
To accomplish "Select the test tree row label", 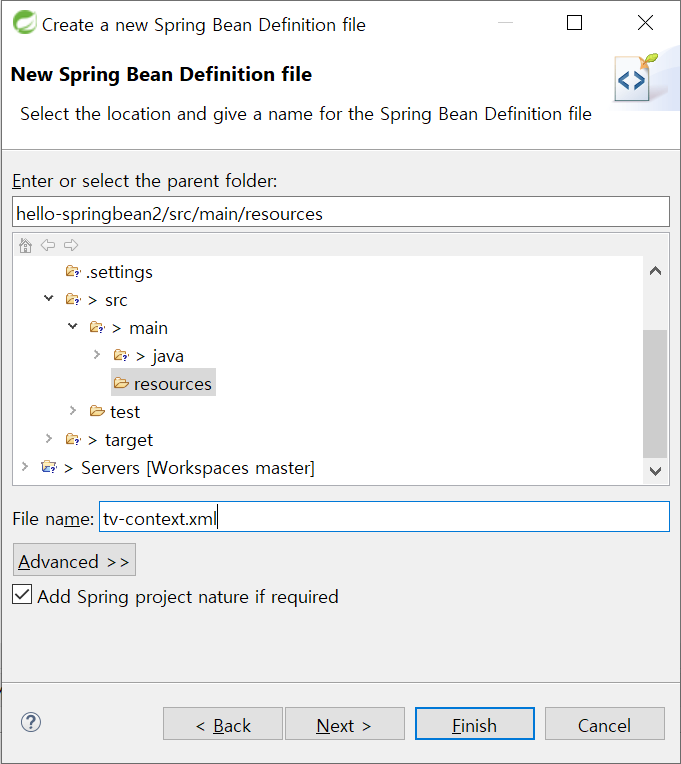I will click(x=125, y=412).
